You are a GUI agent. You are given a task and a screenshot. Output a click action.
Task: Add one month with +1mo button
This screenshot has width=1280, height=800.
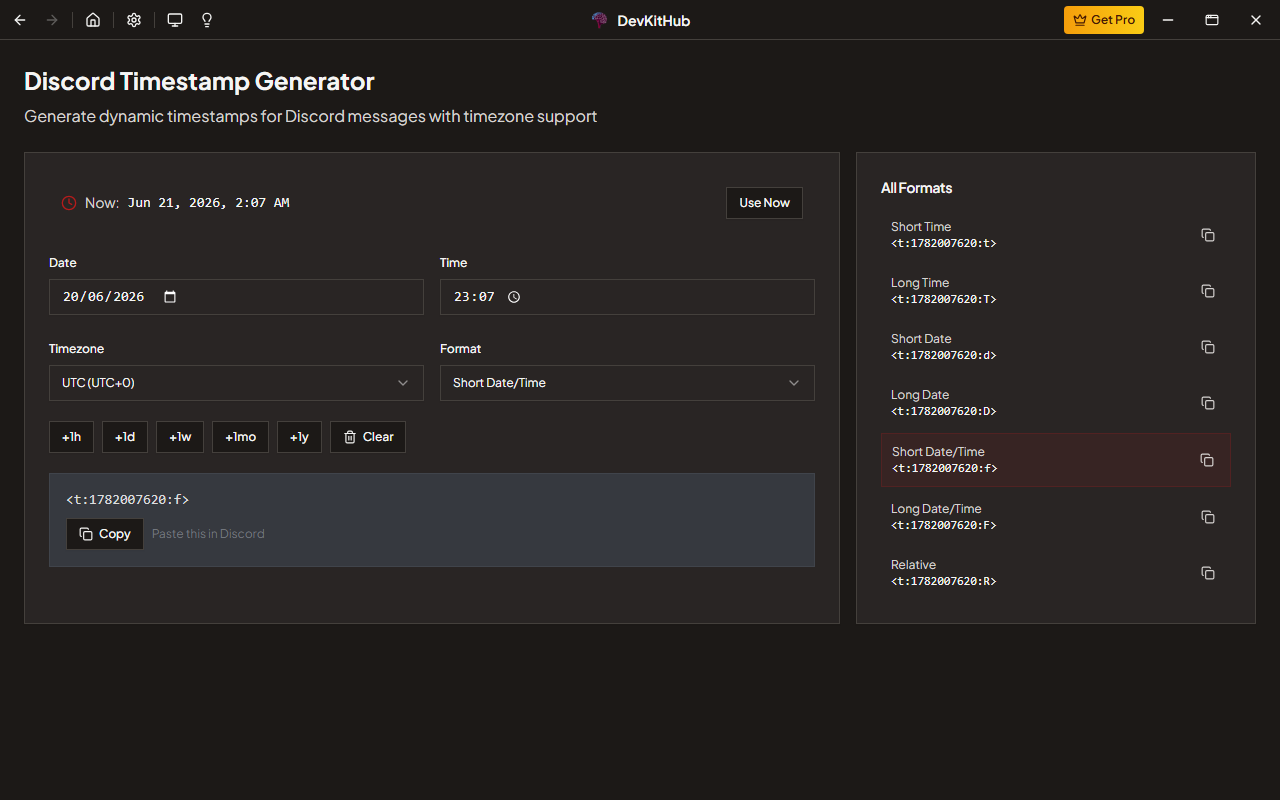240,437
